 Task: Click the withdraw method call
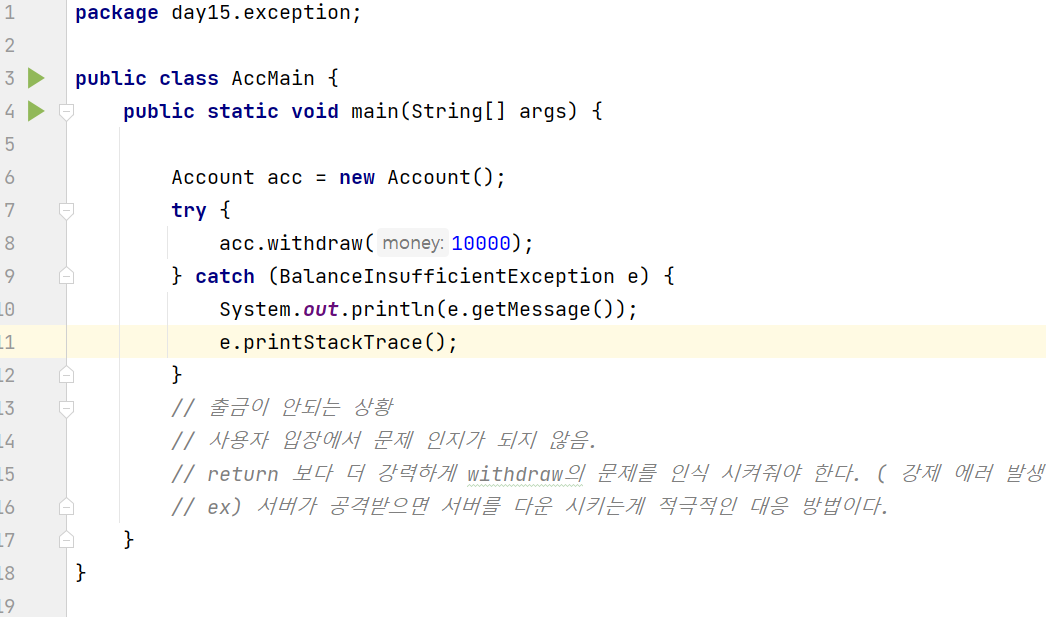(314, 243)
